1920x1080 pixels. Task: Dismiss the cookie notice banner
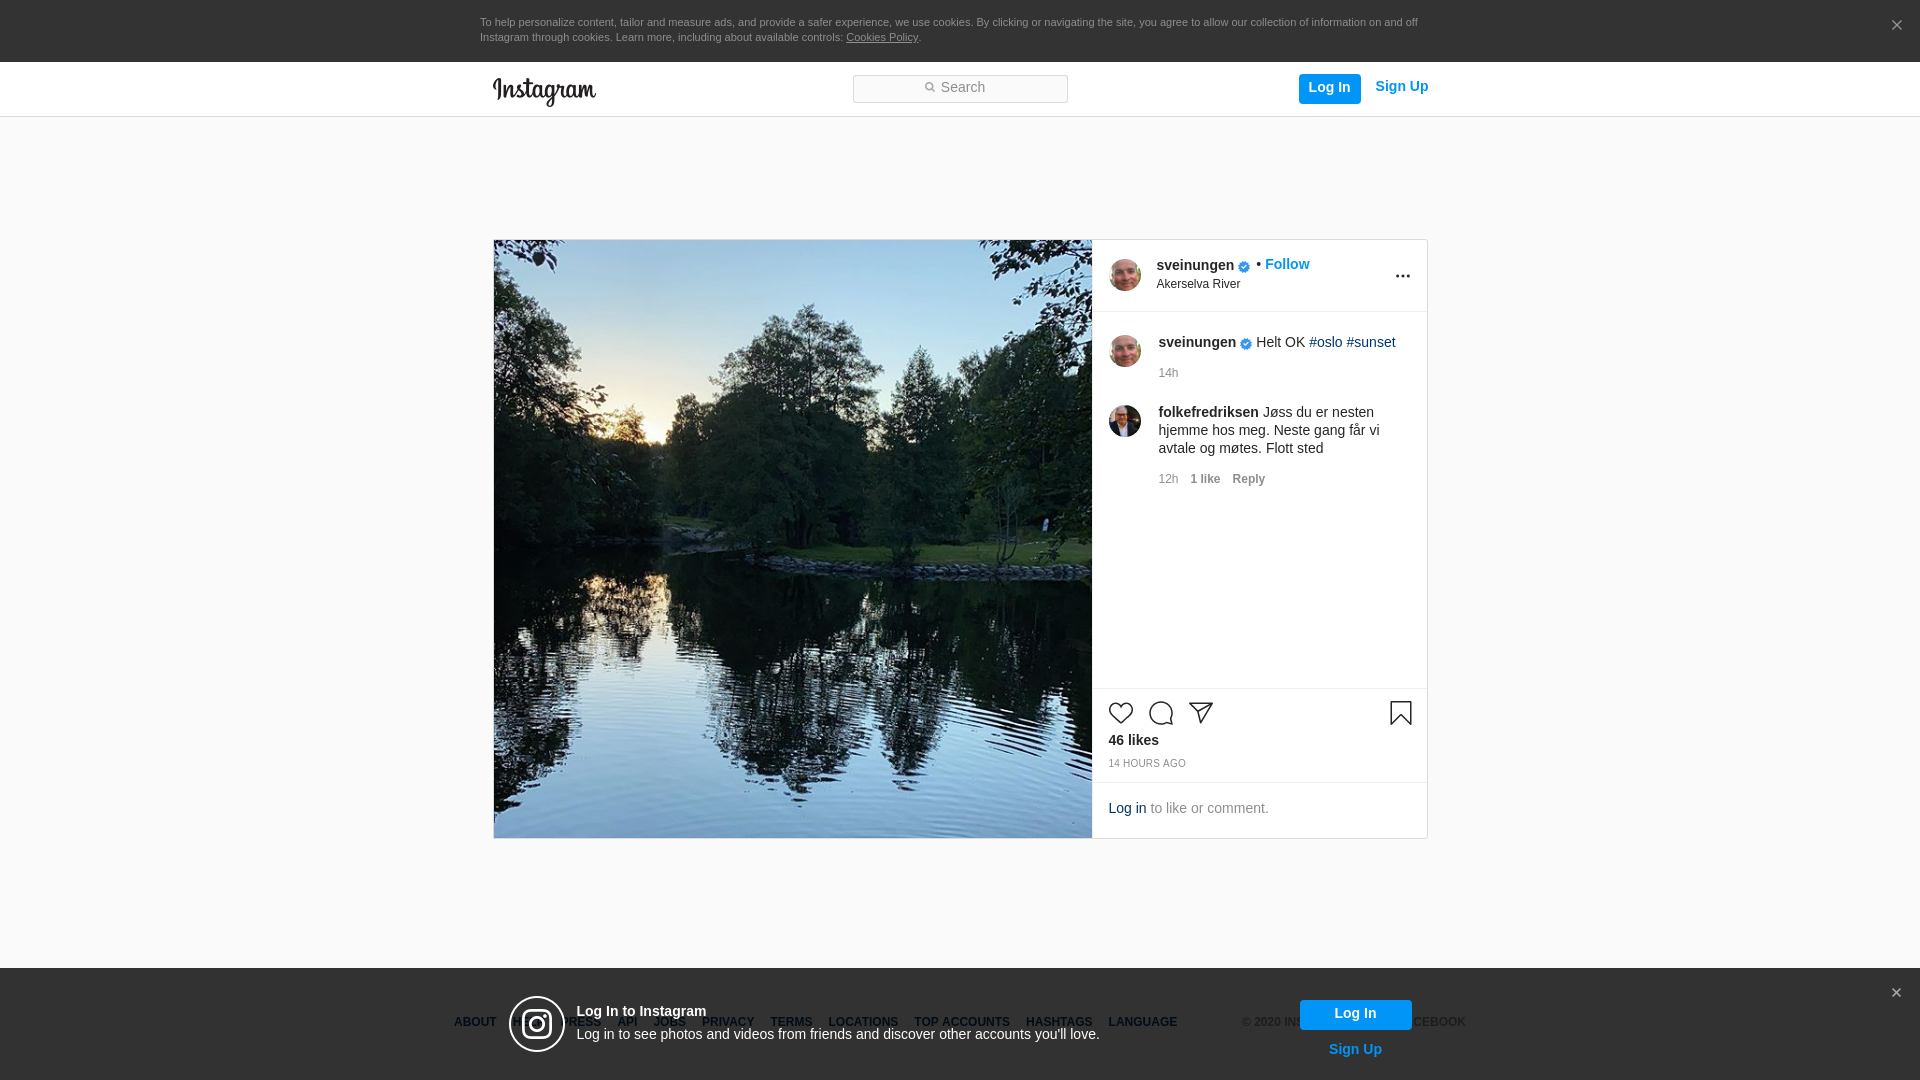click(x=1896, y=26)
